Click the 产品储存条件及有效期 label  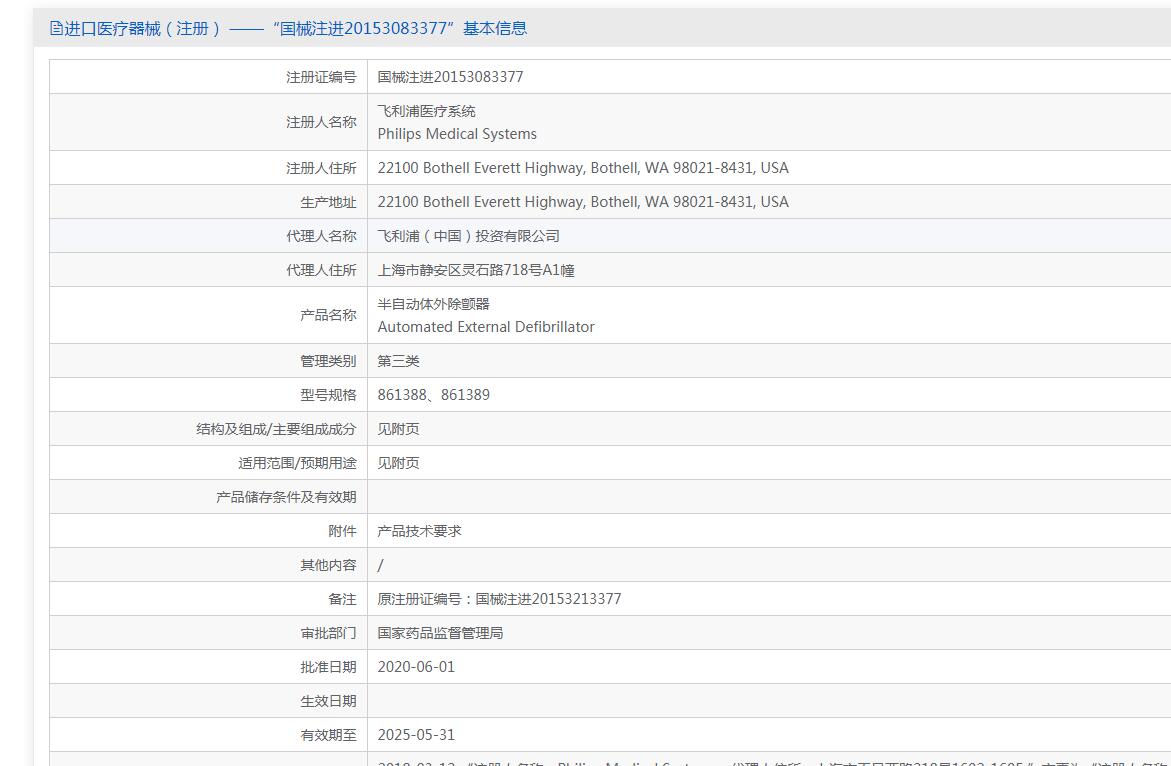point(287,497)
